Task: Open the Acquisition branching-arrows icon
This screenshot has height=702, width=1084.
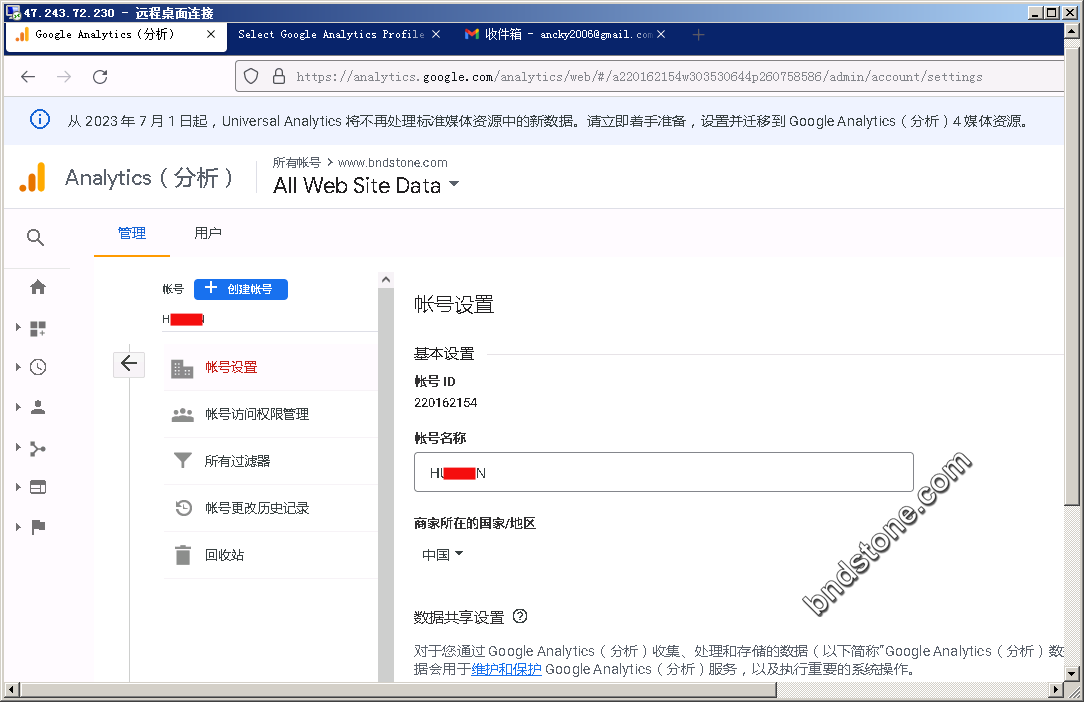Action: pos(38,448)
